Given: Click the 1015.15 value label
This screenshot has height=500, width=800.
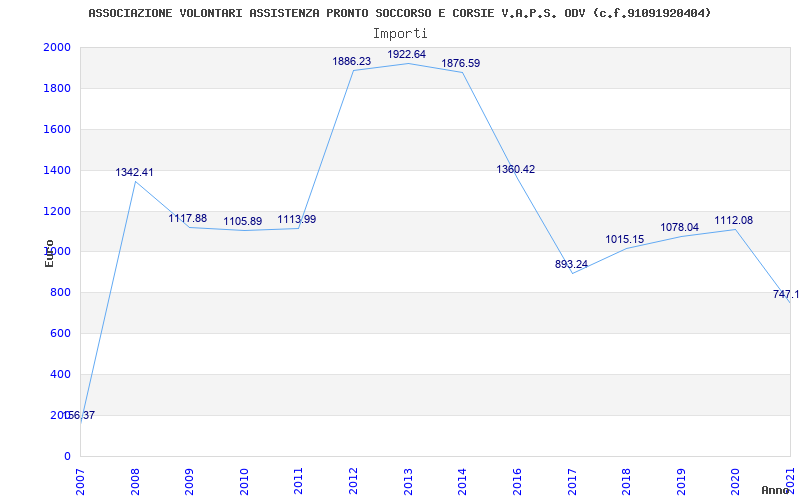Looking at the screenshot, I should (625, 239).
